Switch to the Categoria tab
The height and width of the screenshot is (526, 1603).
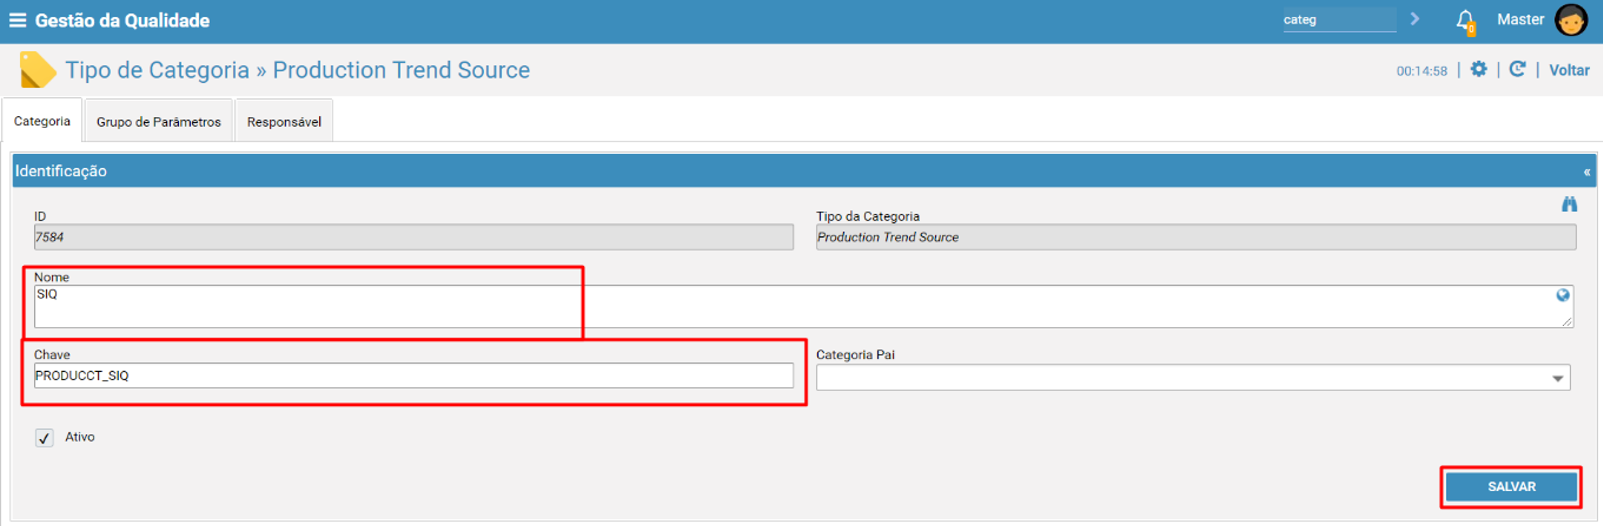click(42, 121)
